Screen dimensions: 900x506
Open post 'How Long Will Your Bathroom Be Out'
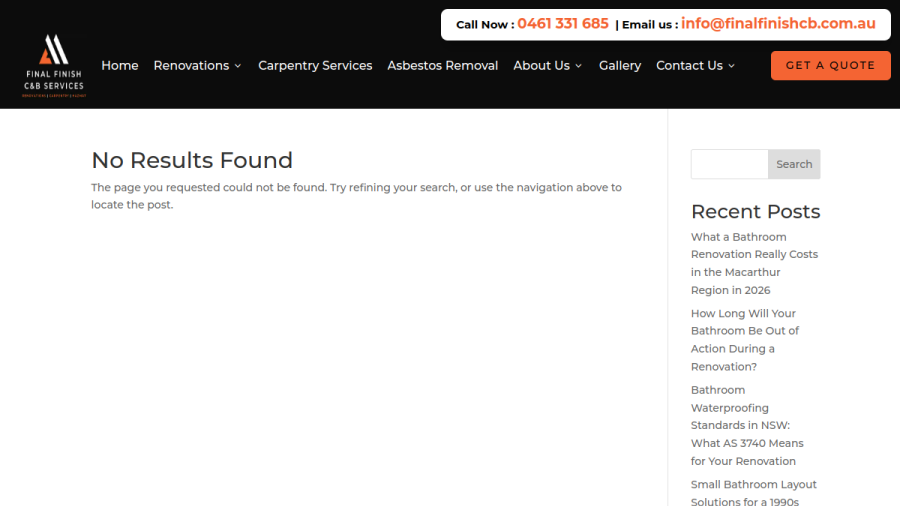(744, 340)
